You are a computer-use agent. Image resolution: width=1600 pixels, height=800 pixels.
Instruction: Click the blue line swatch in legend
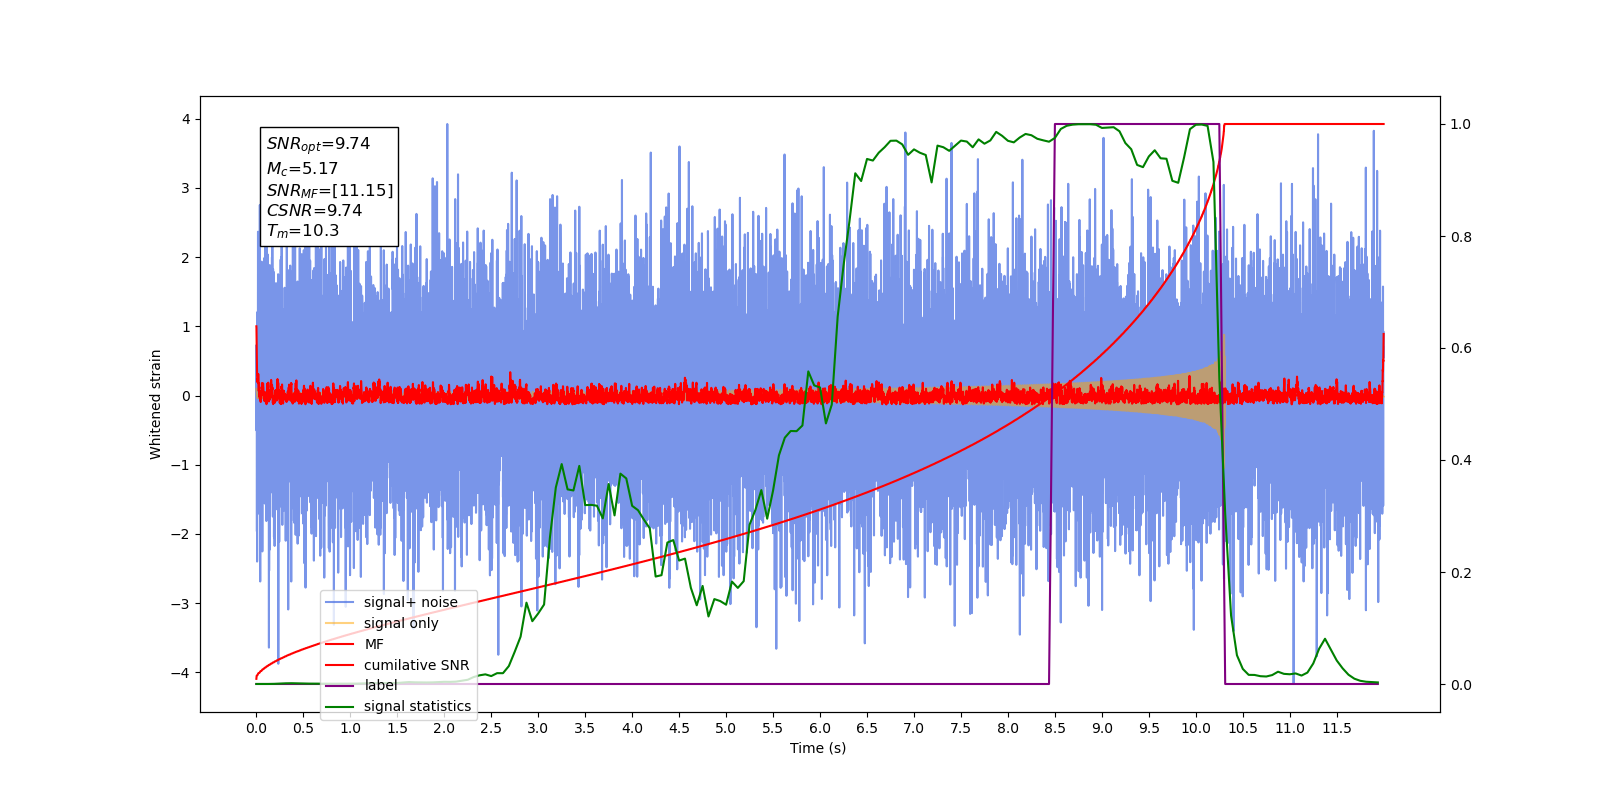click(x=340, y=602)
